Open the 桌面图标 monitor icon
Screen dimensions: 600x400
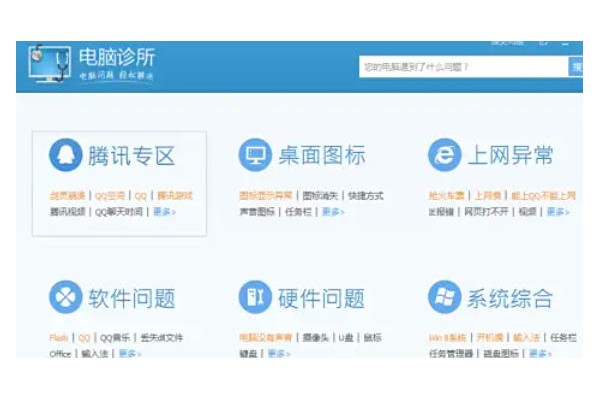255,155
